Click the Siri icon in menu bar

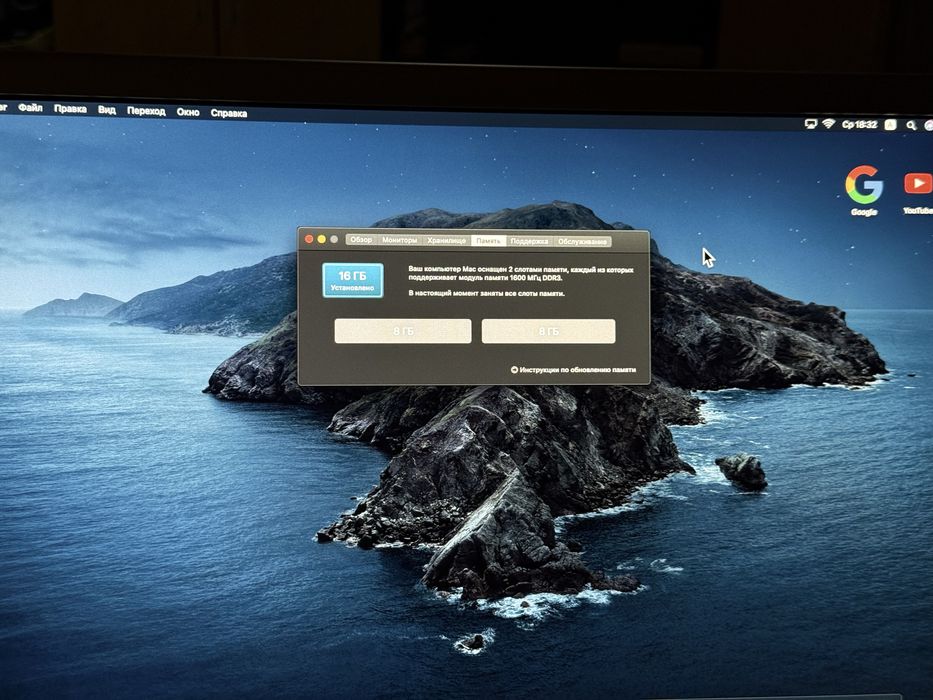click(x=929, y=125)
